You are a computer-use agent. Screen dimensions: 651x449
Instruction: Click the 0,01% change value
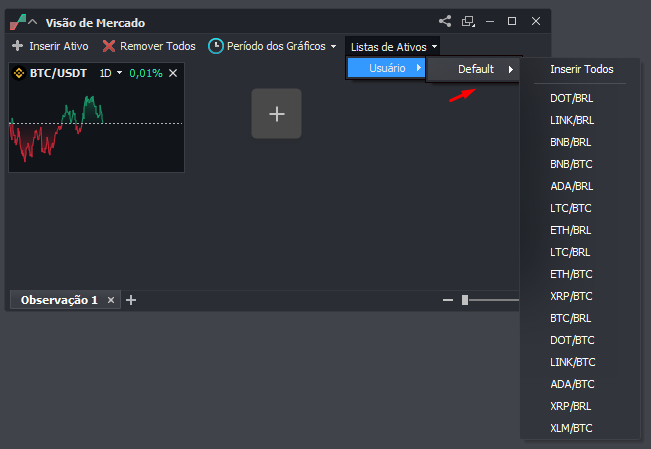pyautogui.click(x=146, y=74)
